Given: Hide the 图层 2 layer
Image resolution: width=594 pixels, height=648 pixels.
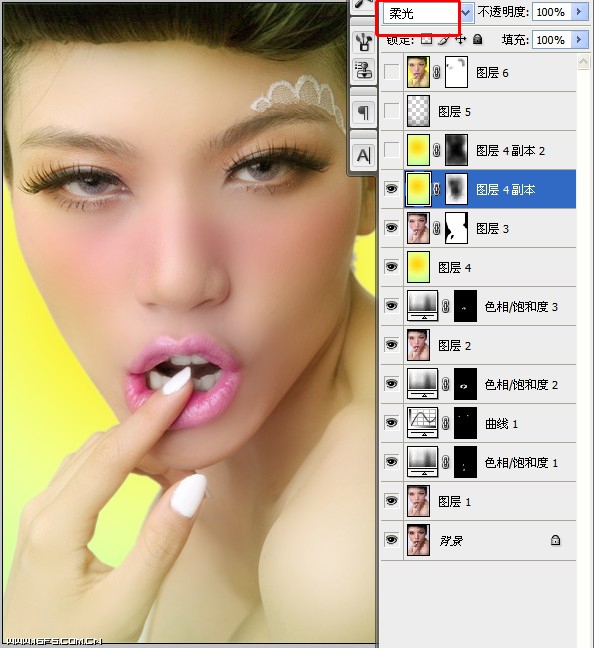Looking at the screenshot, I should point(391,345).
